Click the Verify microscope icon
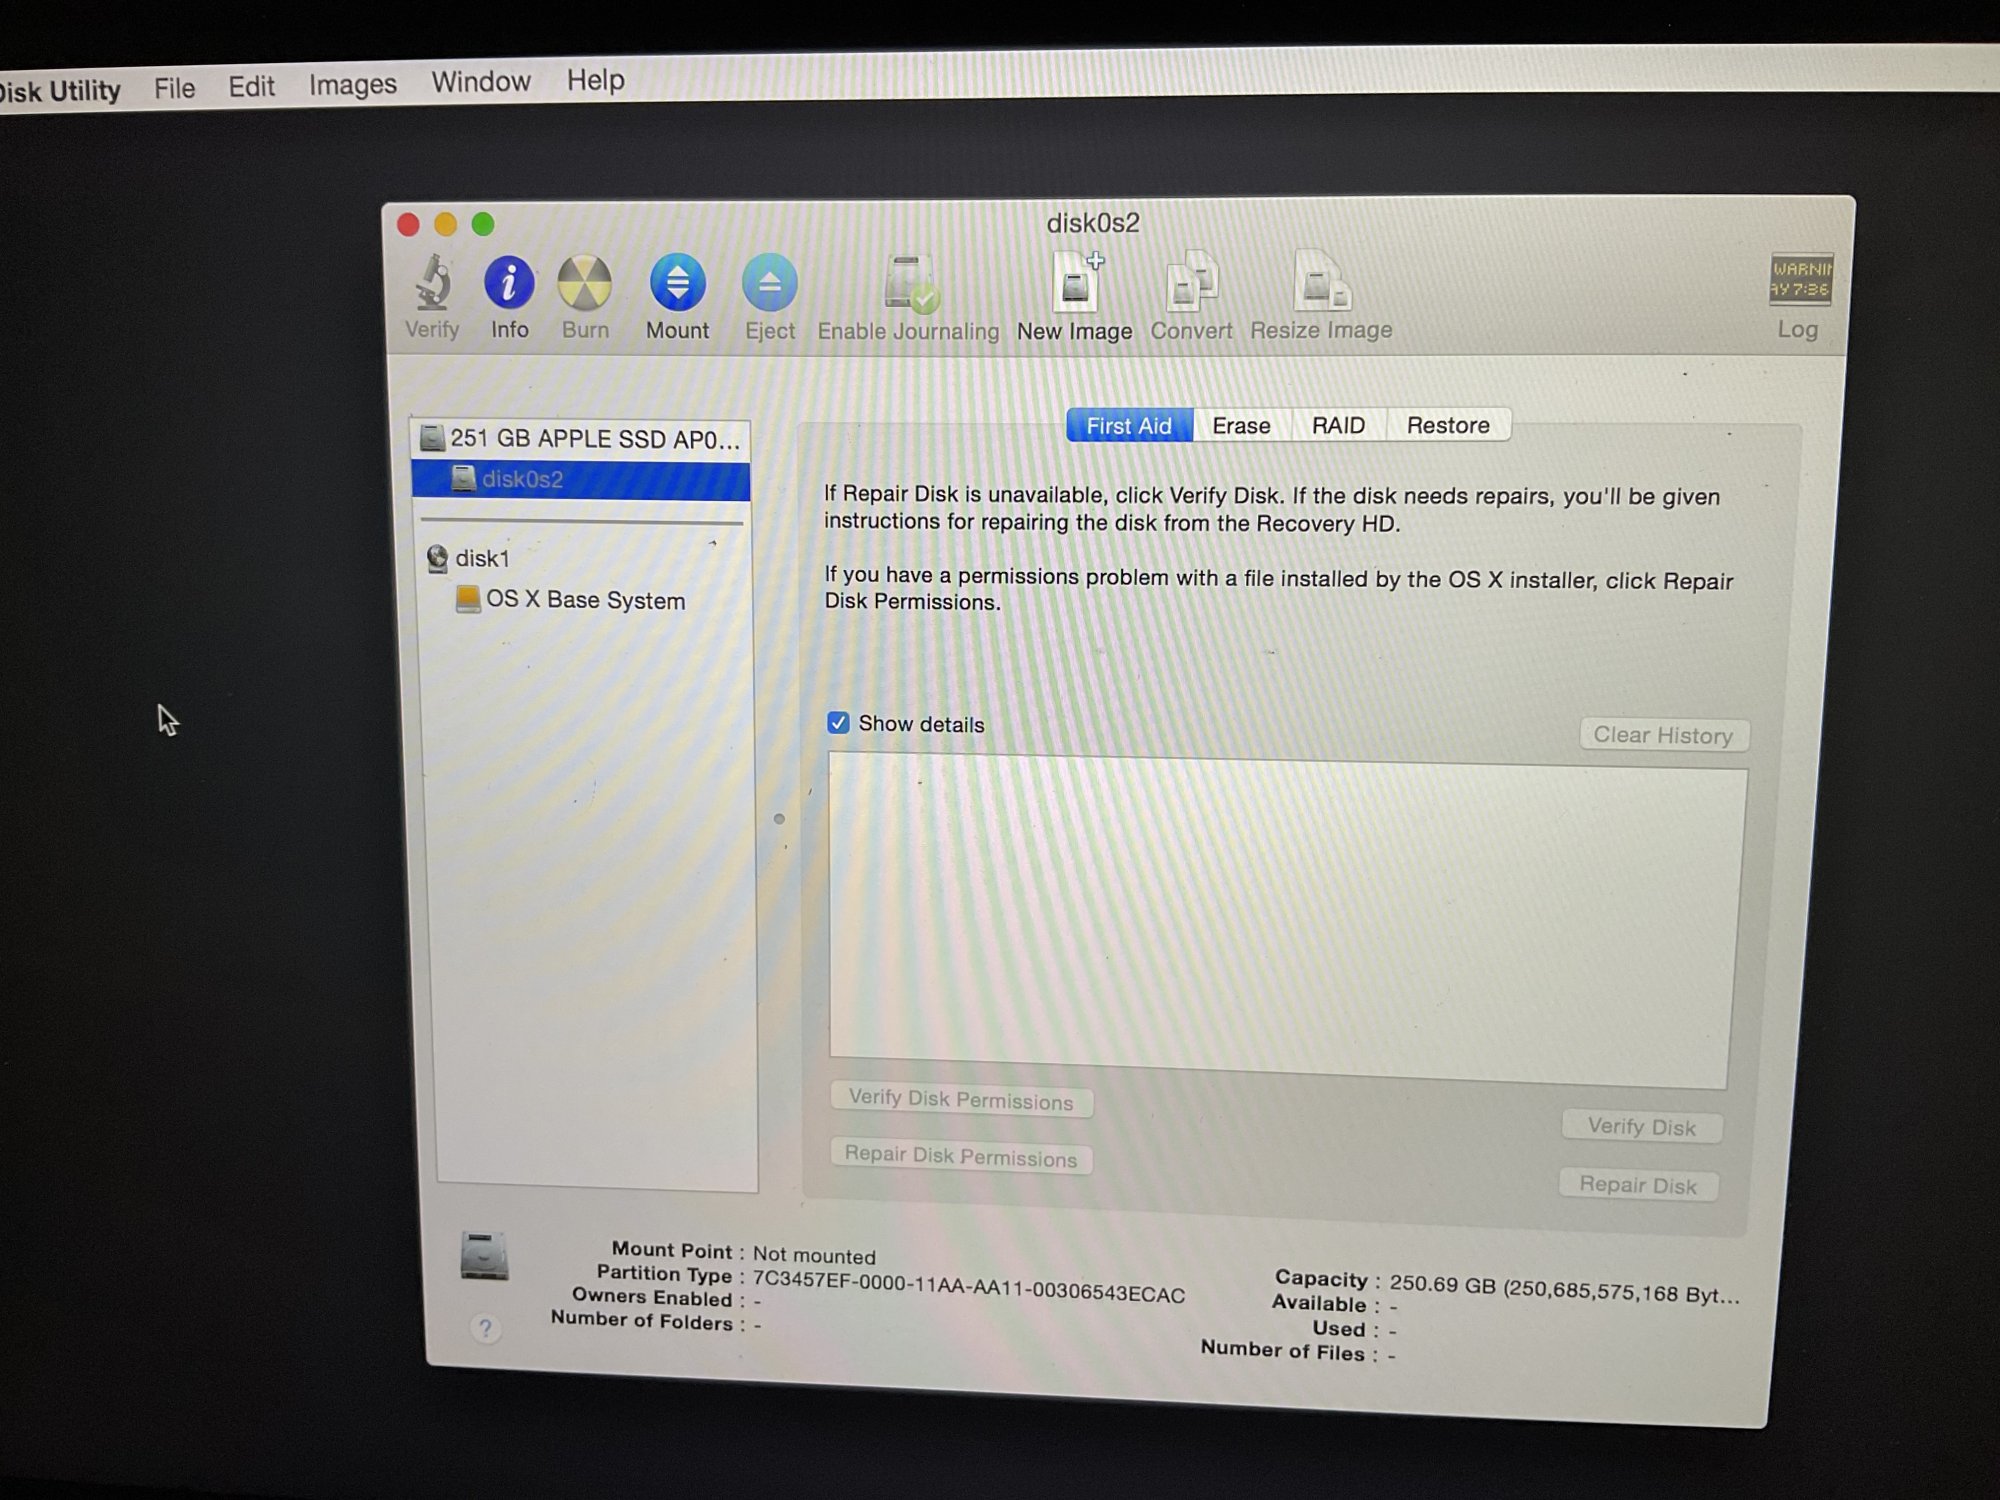Image resolution: width=2000 pixels, height=1500 pixels. pyautogui.click(x=432, y=285)
